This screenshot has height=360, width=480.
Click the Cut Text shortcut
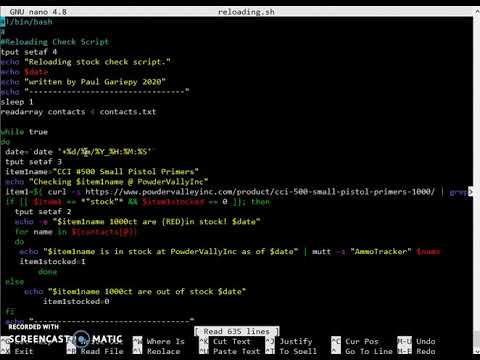[224, 341]
